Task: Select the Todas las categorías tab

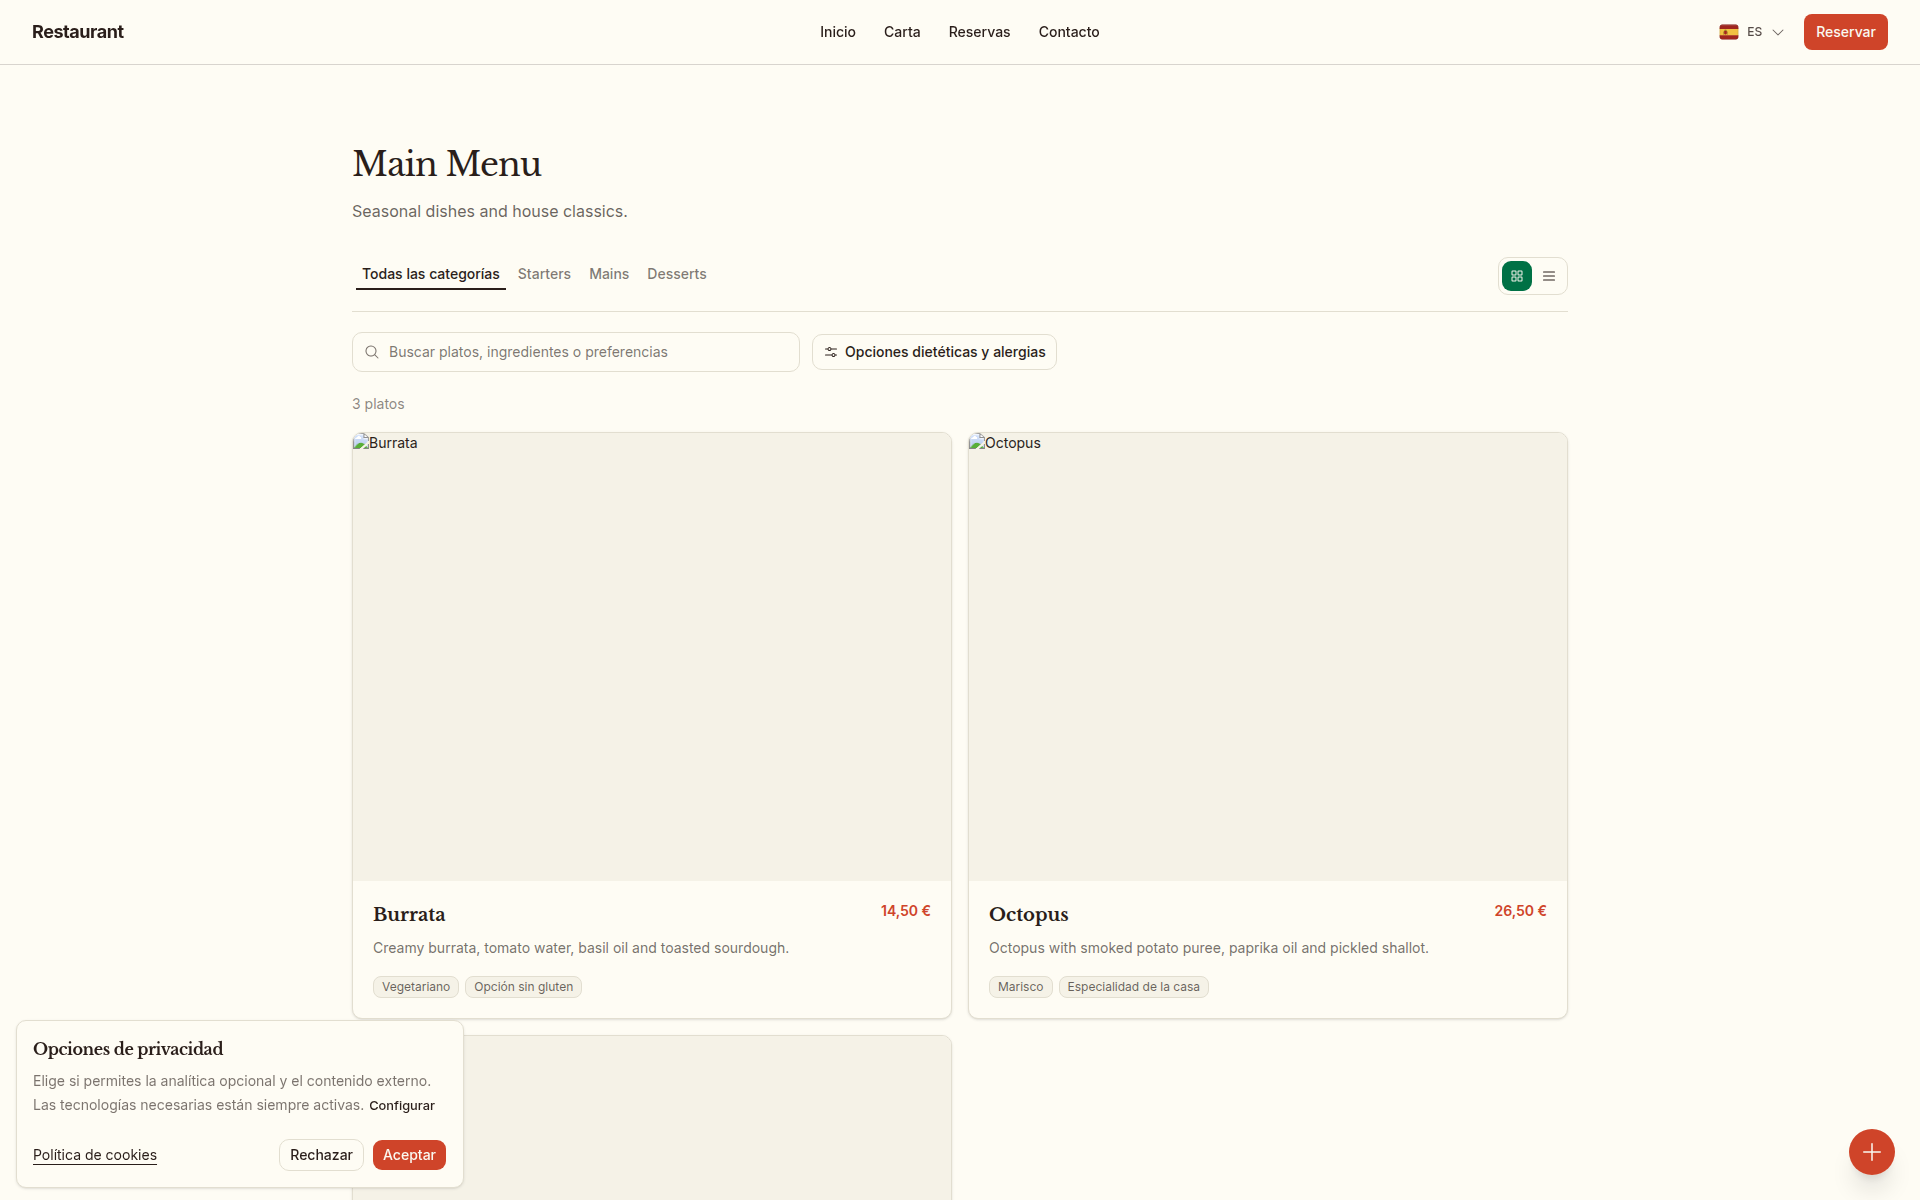Action: point(431,274)
